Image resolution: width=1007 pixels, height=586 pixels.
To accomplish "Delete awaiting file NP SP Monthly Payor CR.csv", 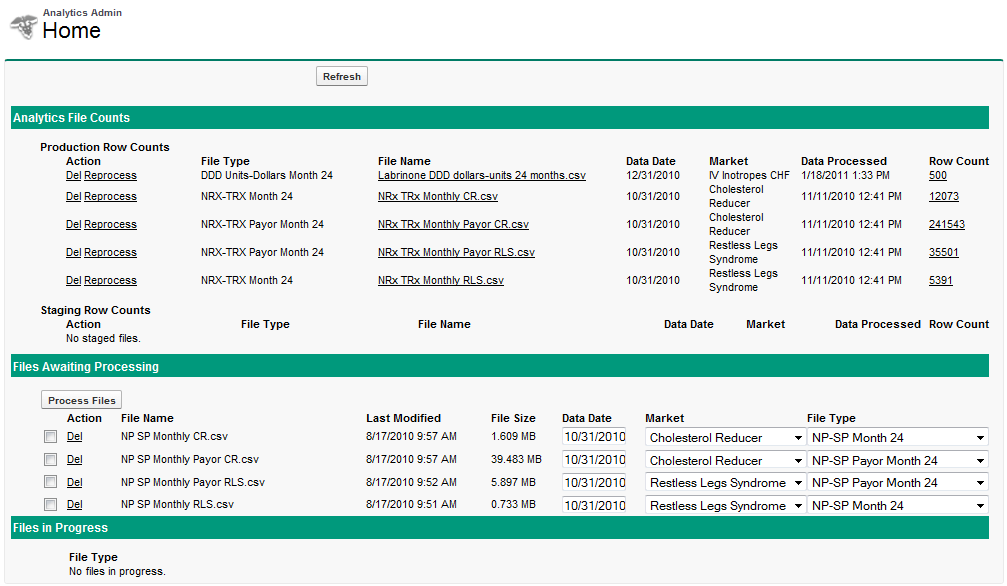I will [x=74, y=460].
